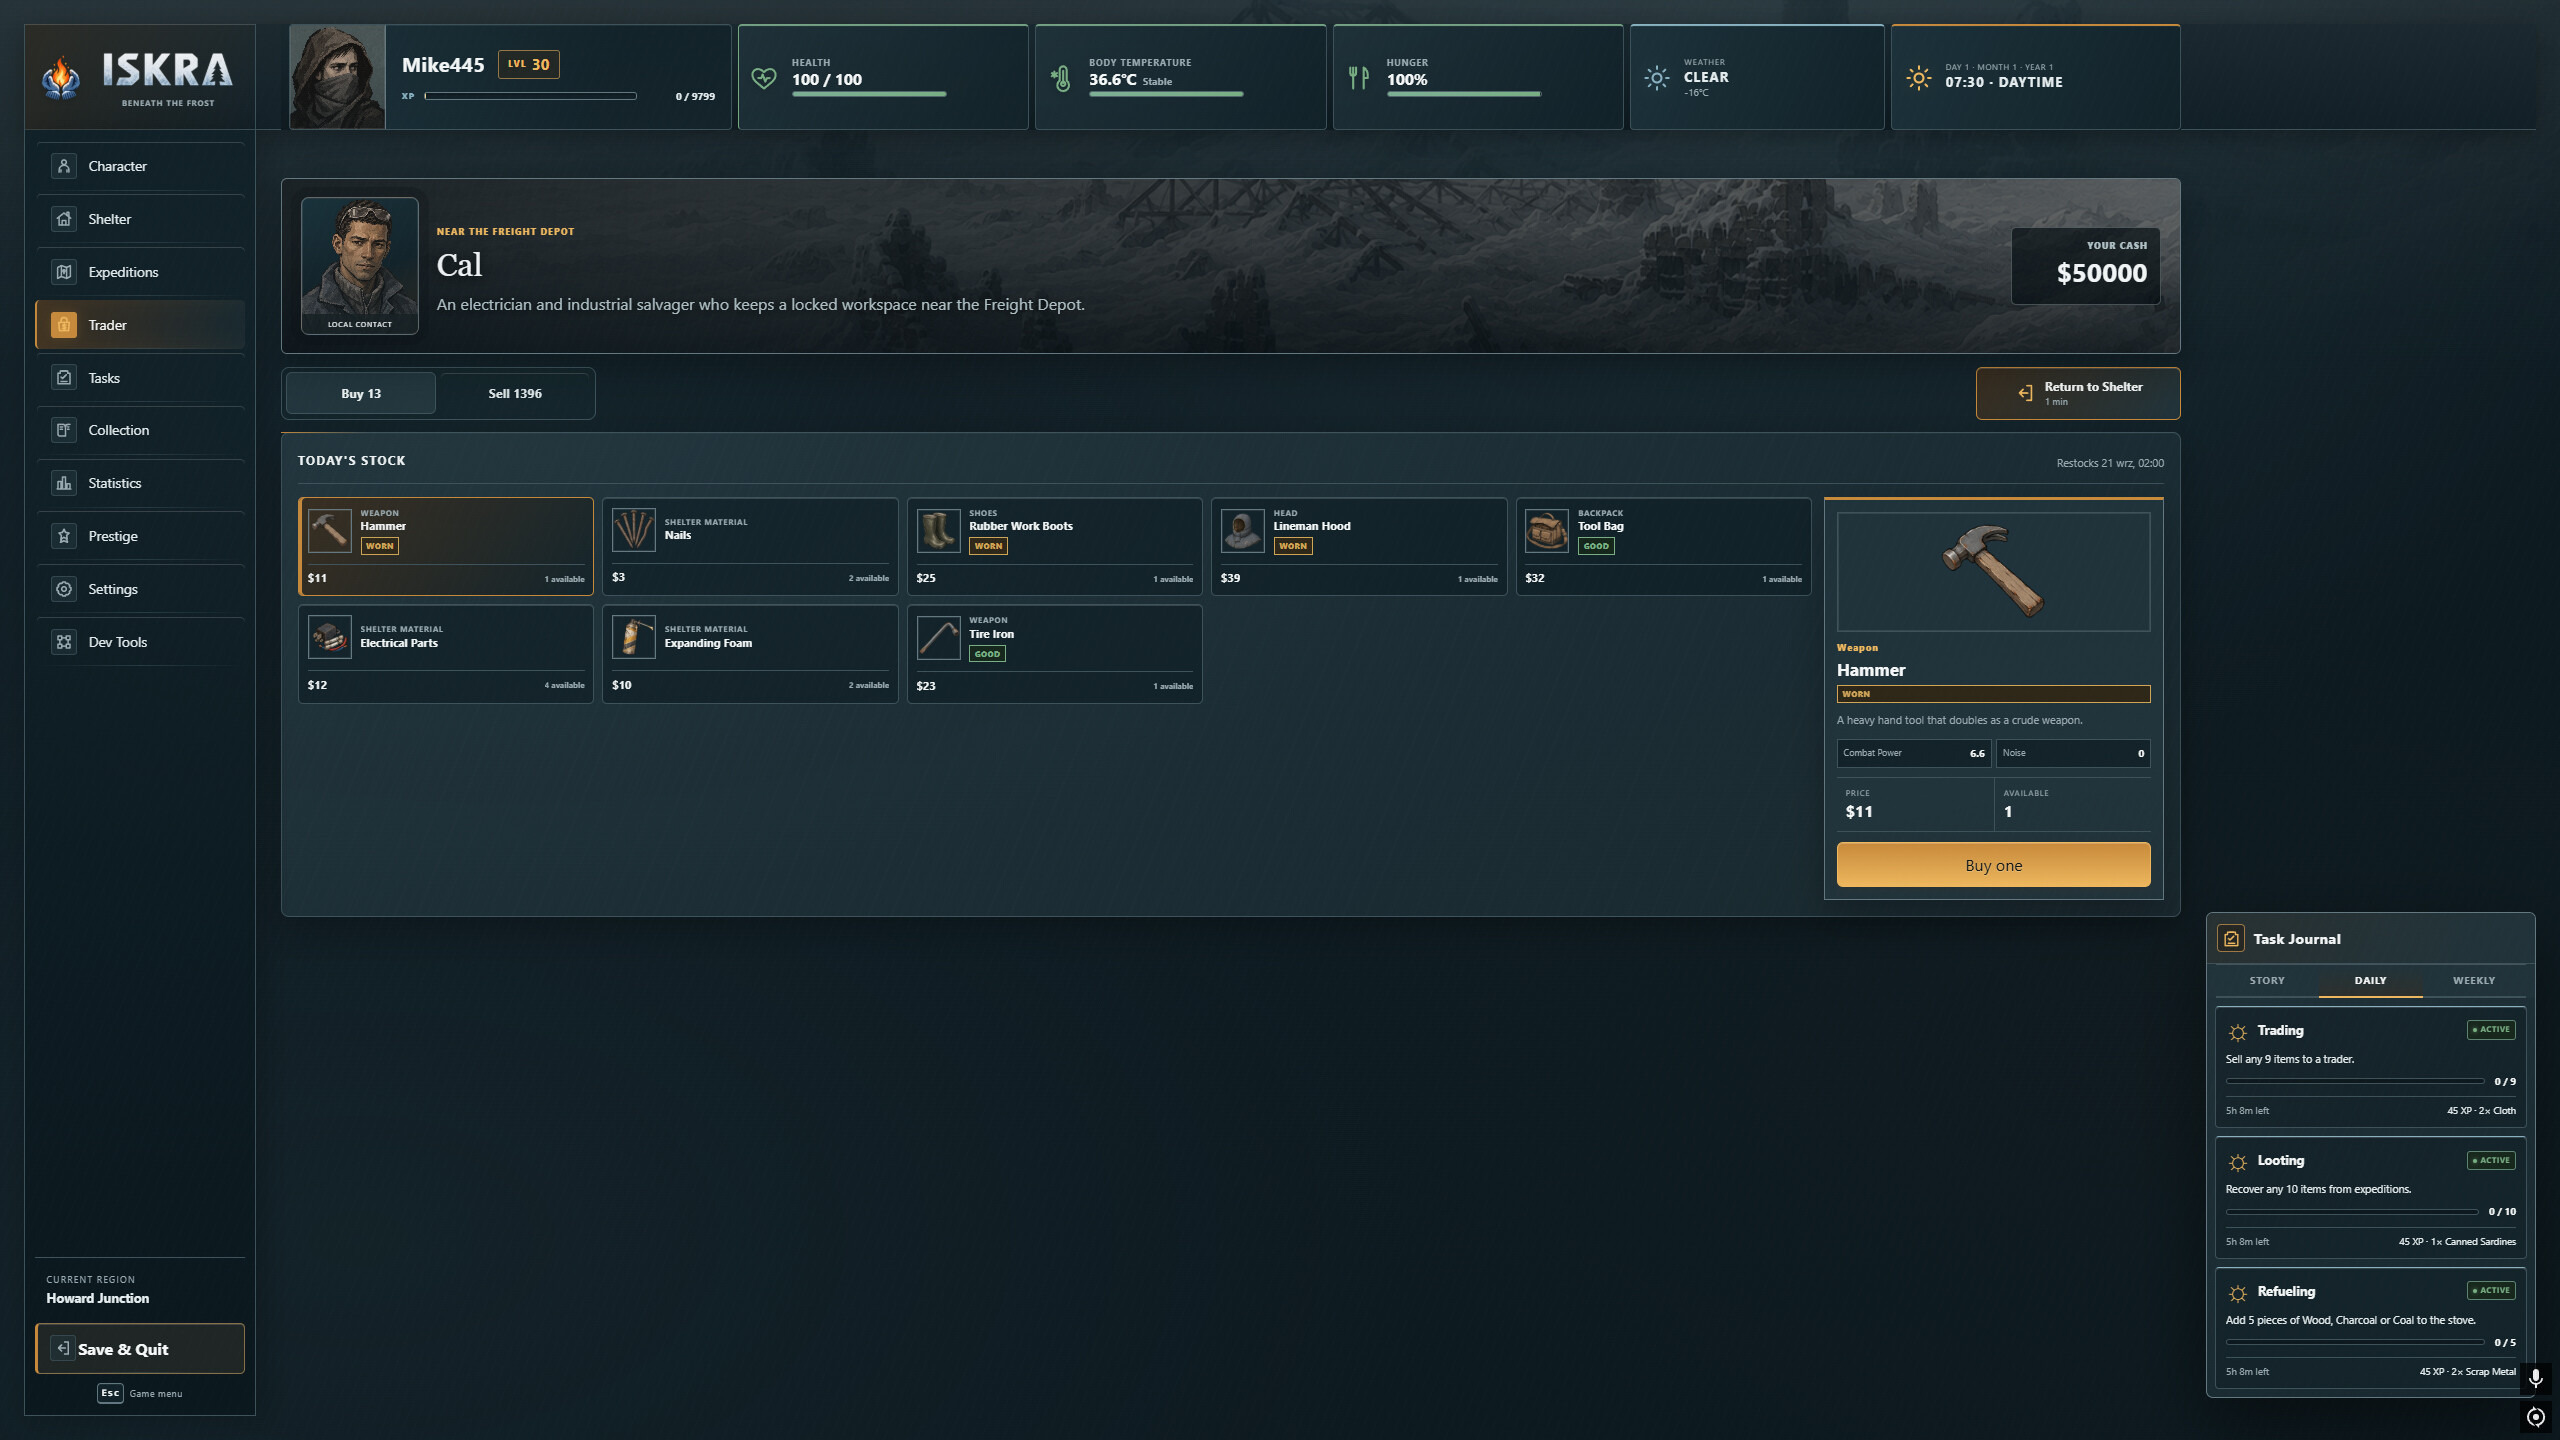Select the Daily tab in Task Journal
The height and width of the screenshot is (1440, 2560).
[2370, 981]
